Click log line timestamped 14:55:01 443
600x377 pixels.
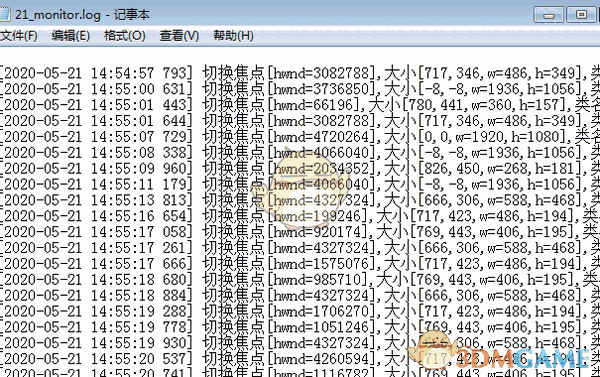coord(300,105)
